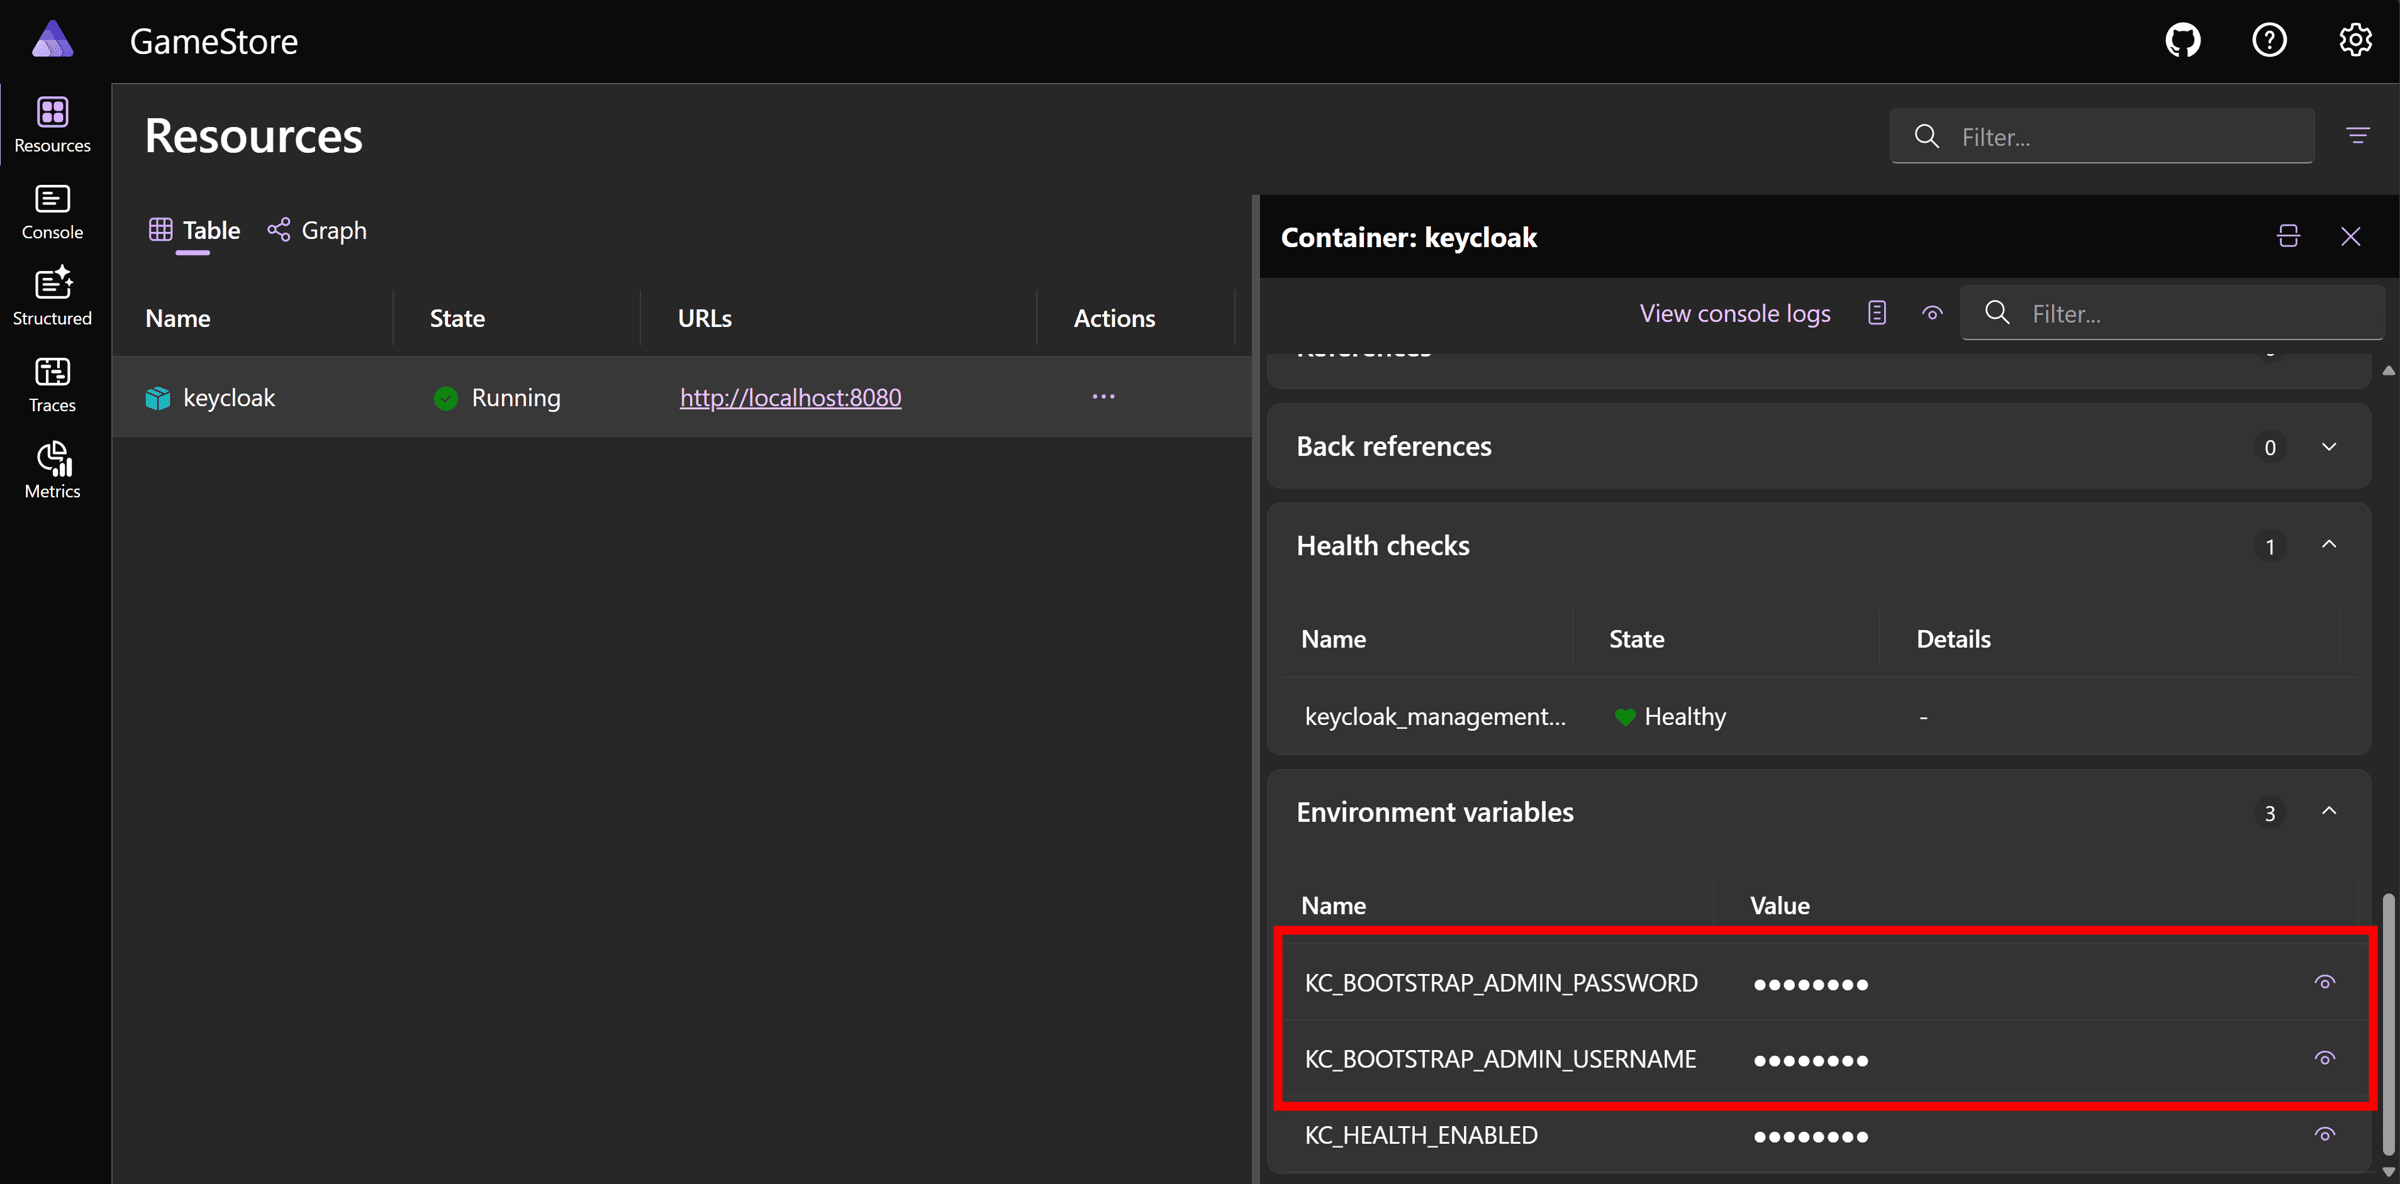The height and width of the screenshot is (1184, 2400).
Task: Expand the Back references section
Action: pyautogui.click(x=2329, y=447)
